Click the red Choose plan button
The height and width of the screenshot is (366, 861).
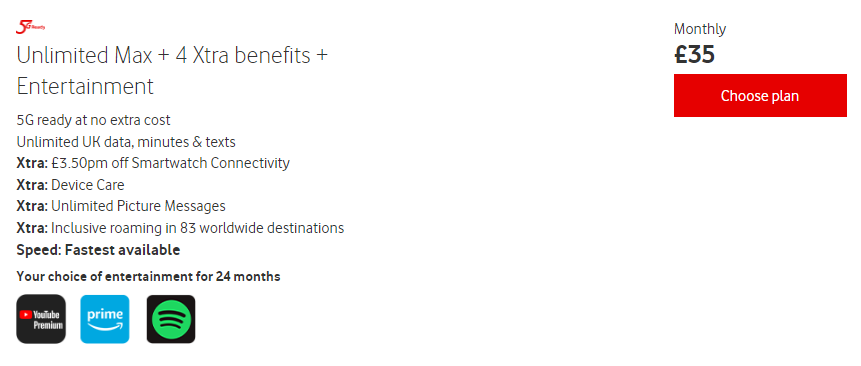click(x=760, y=95)
